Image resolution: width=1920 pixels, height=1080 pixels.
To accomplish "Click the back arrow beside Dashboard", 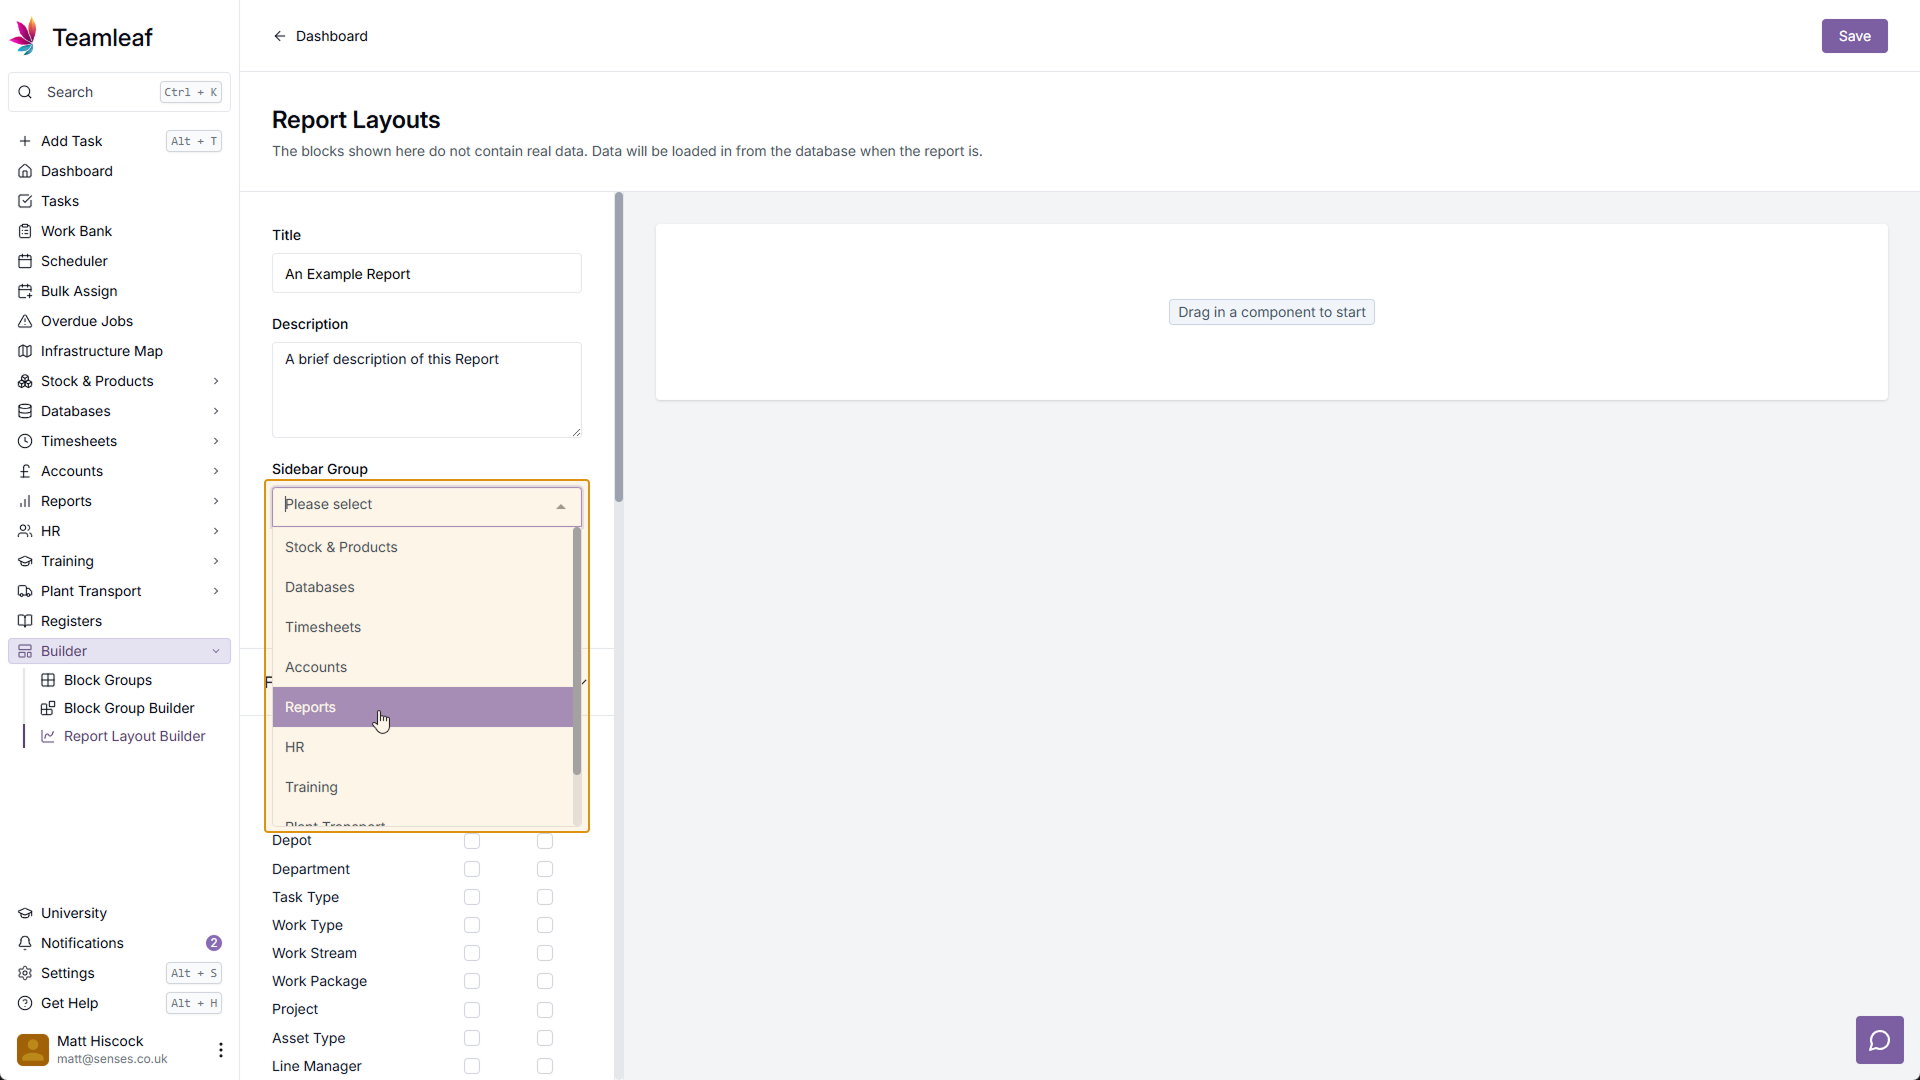I will coord(280,36).
